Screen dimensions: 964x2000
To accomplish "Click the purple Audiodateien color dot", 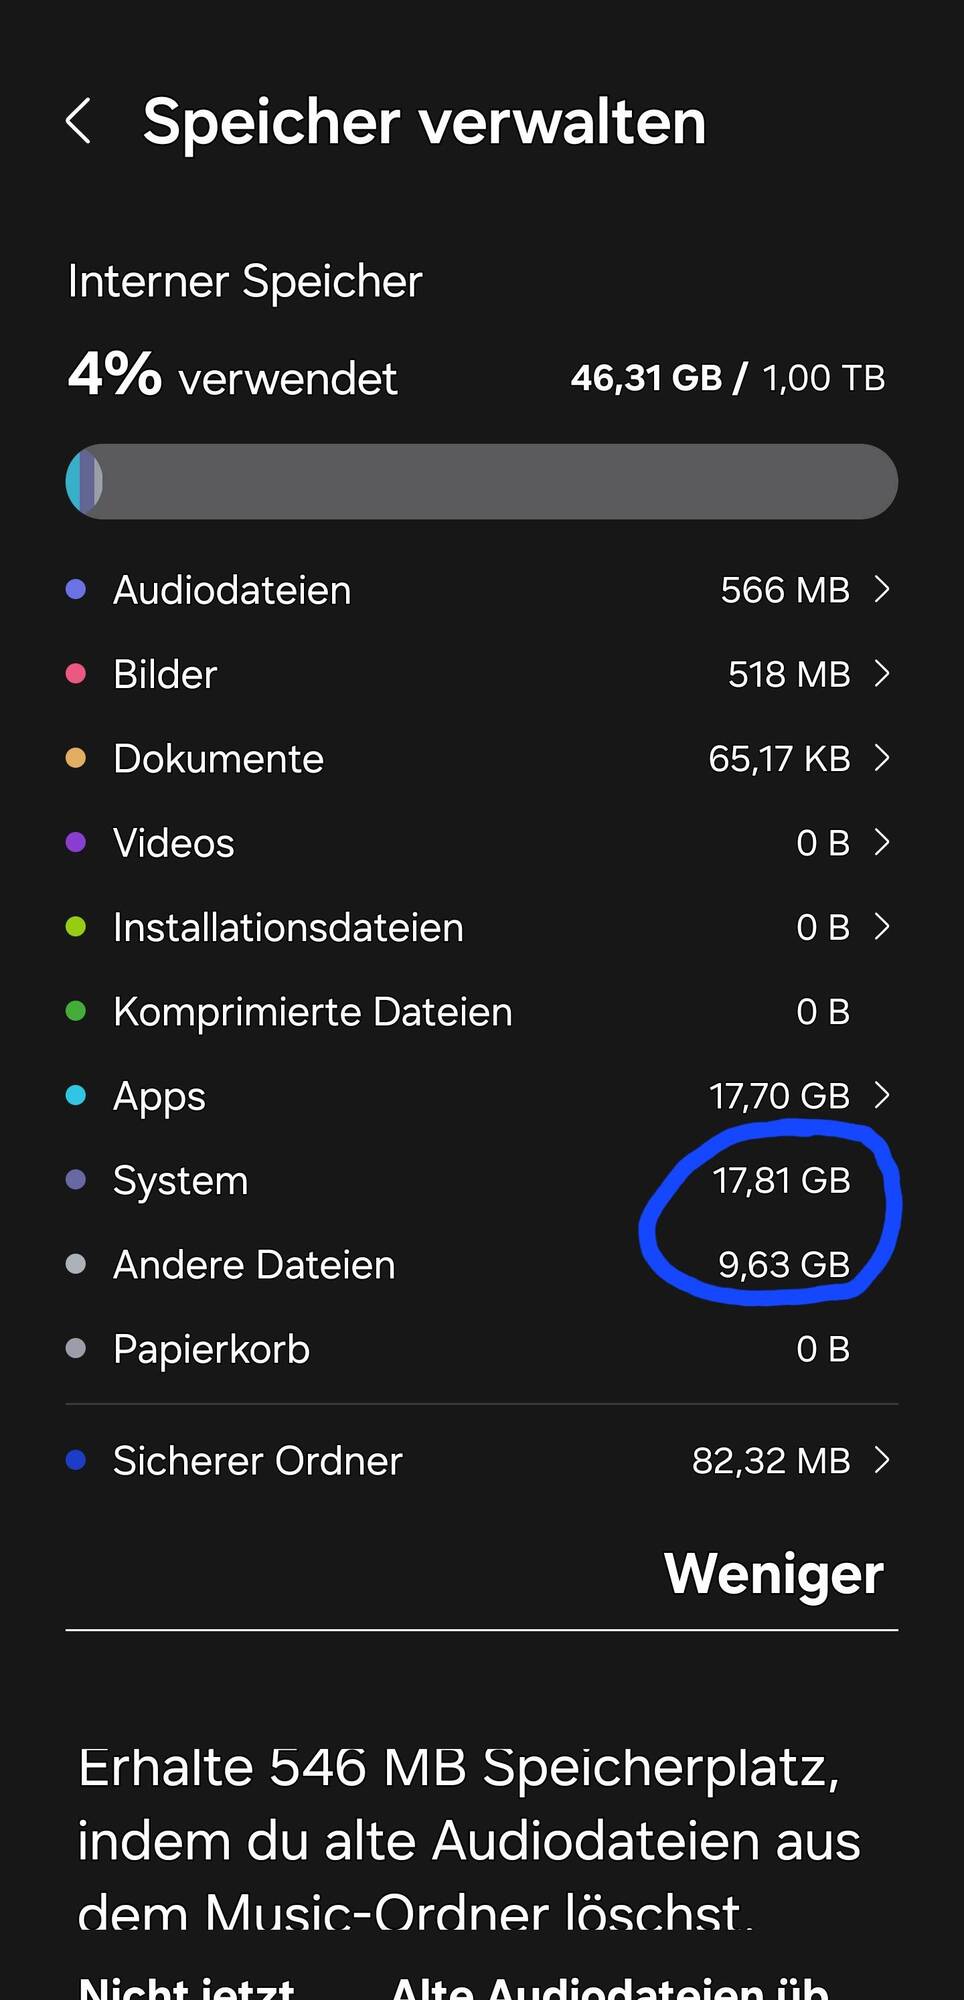I will [x=76, y=590].
